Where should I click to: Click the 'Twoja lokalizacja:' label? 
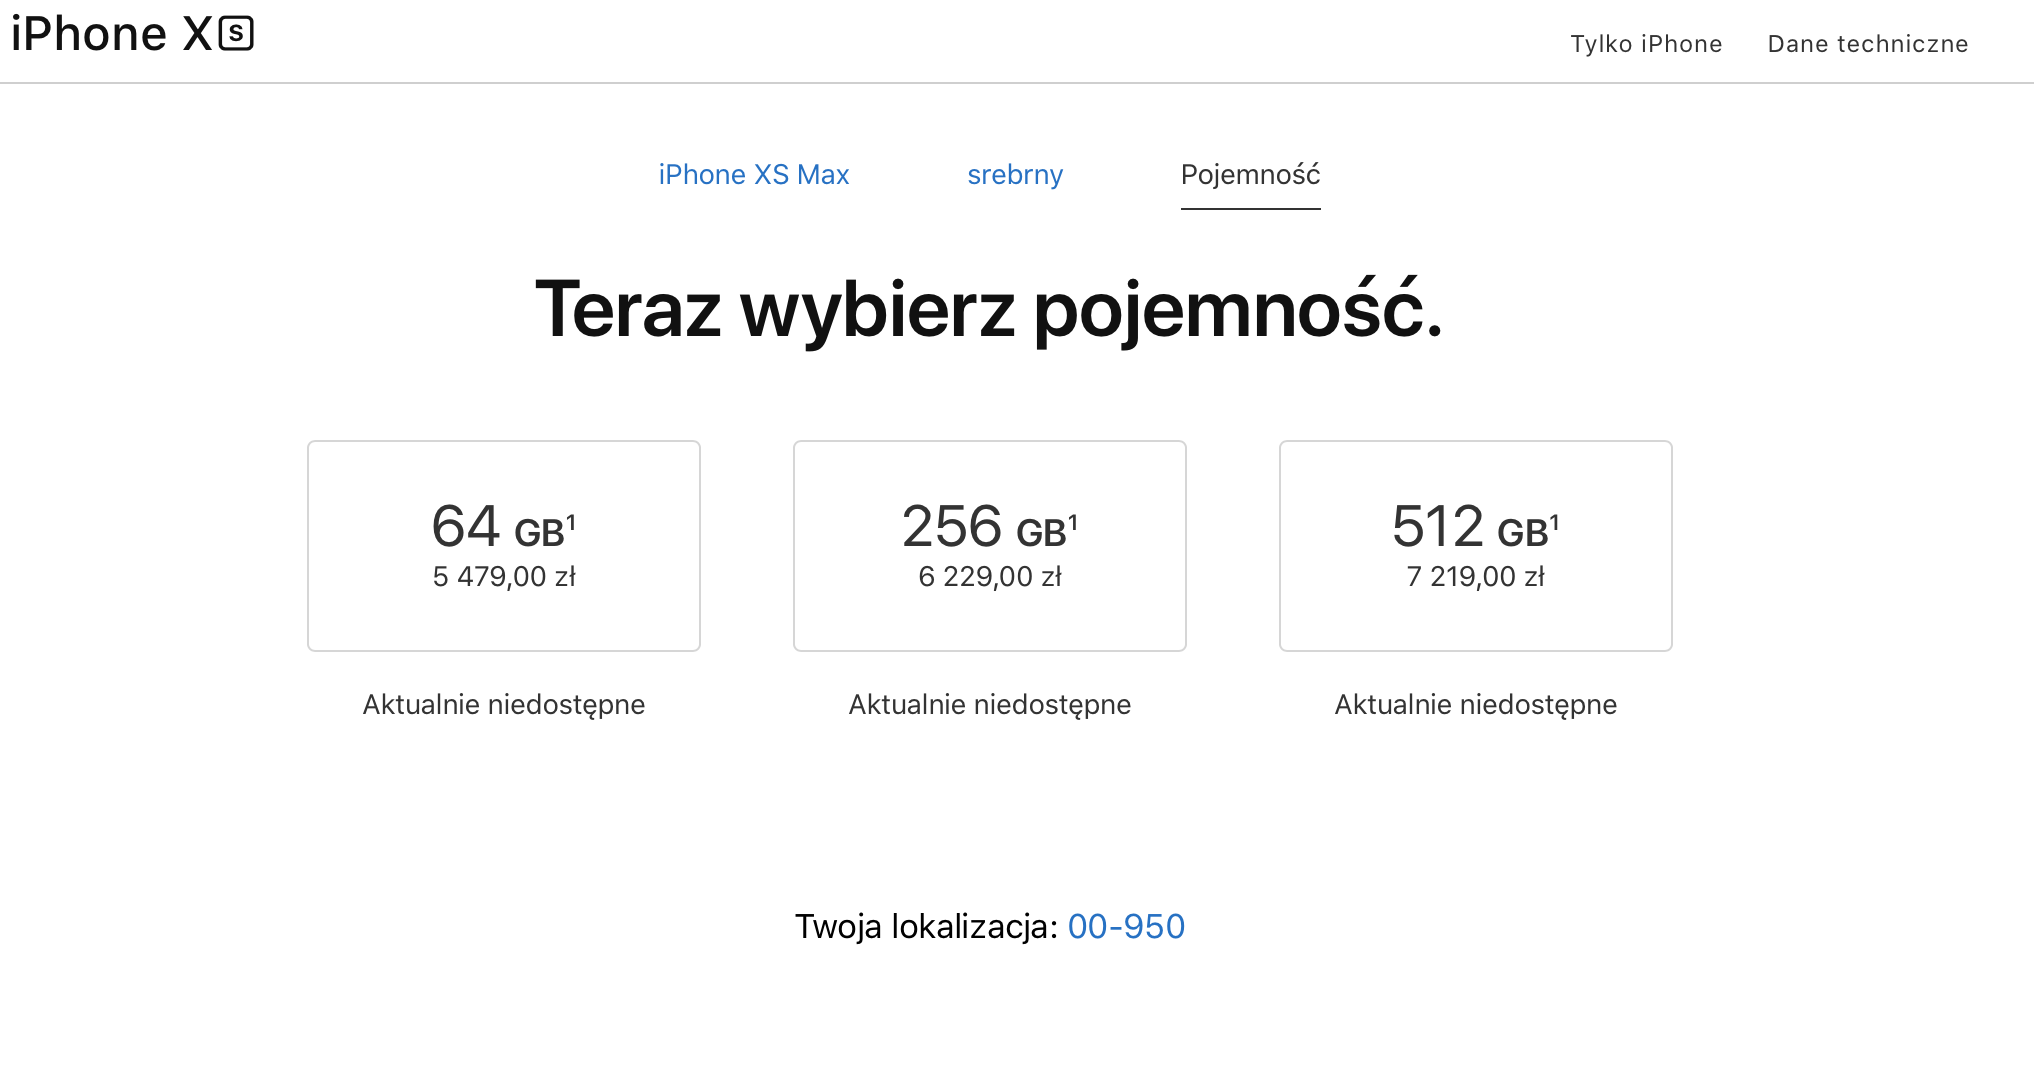point(926,926)
